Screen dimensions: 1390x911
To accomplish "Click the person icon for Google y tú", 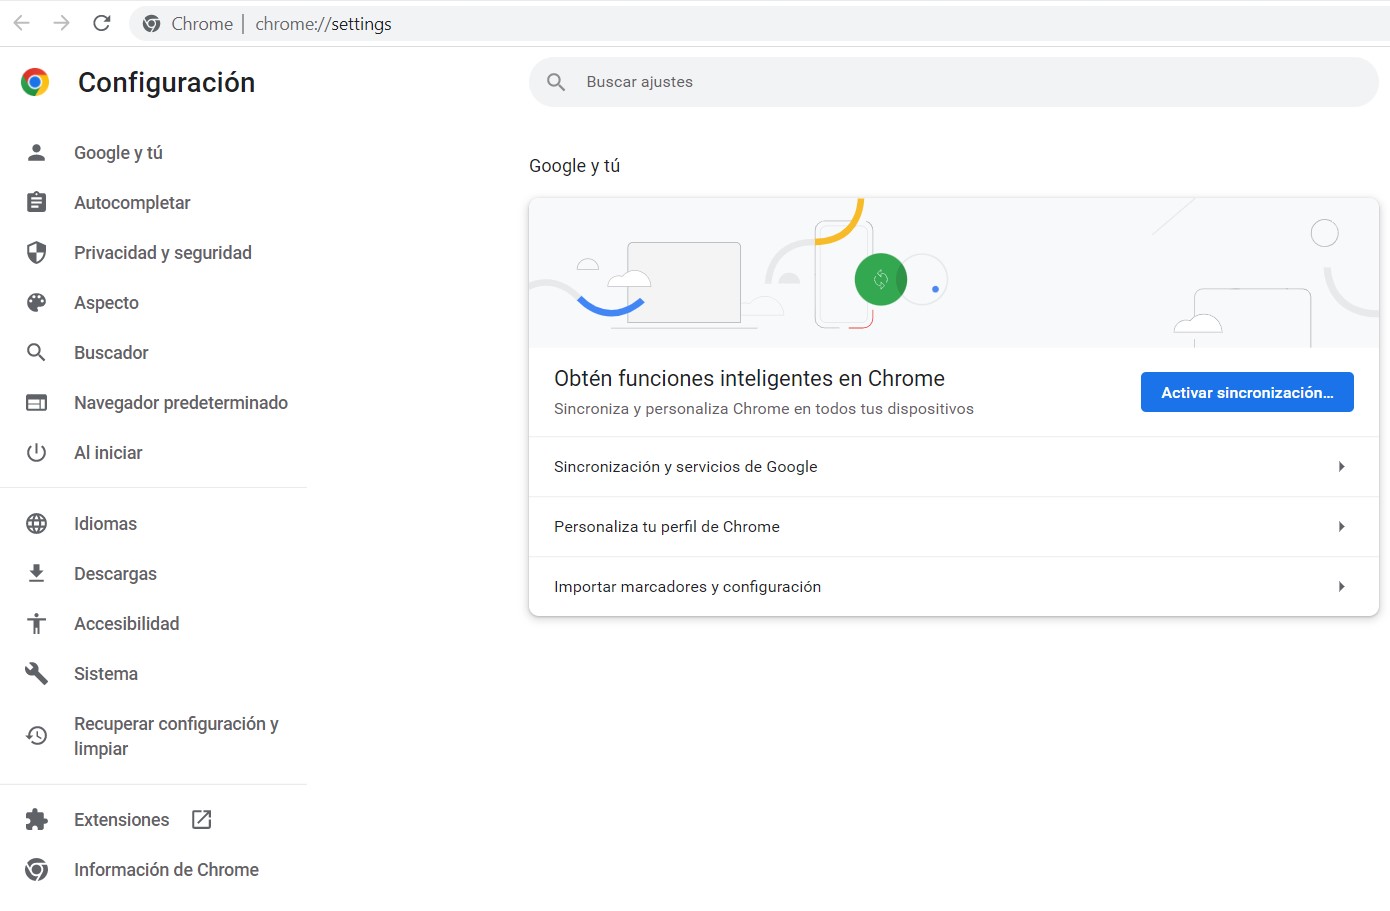I will tap(37, 152).
